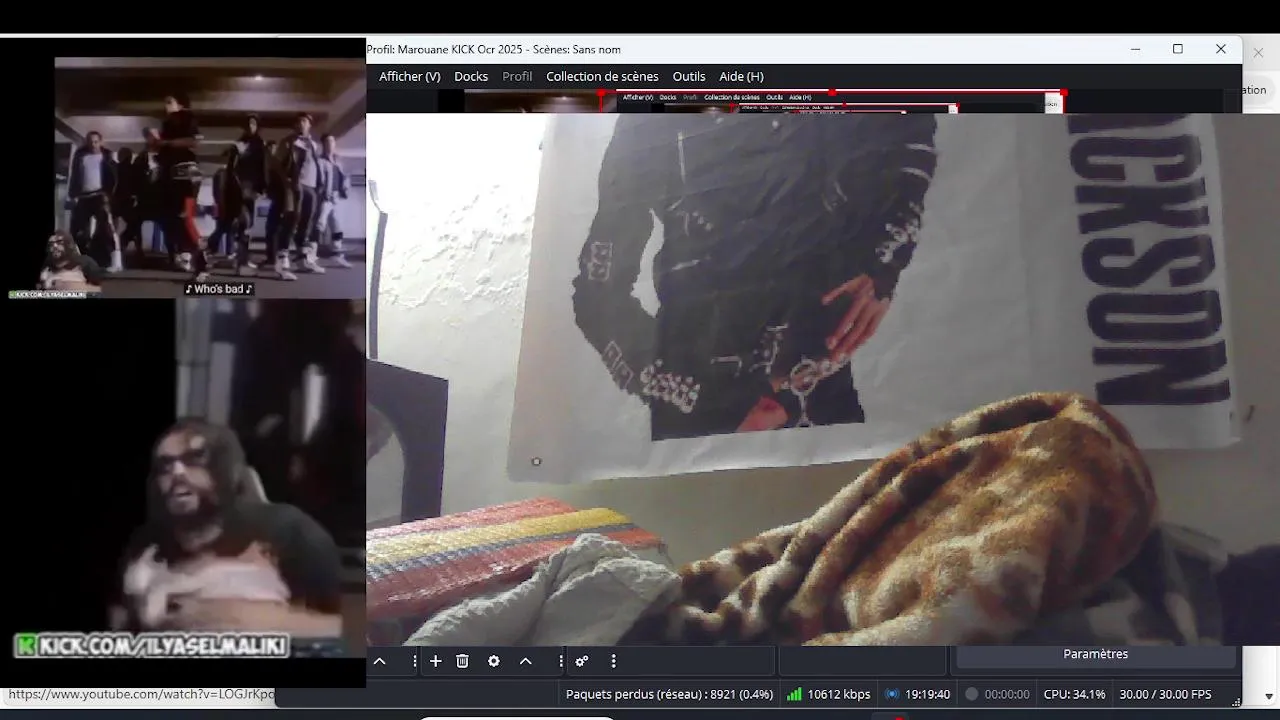Click the OBS window title text

coord(493,49)
